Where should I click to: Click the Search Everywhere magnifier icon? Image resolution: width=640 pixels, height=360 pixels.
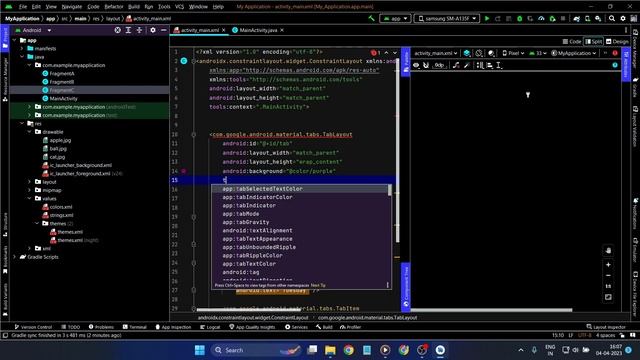point(612,18)
